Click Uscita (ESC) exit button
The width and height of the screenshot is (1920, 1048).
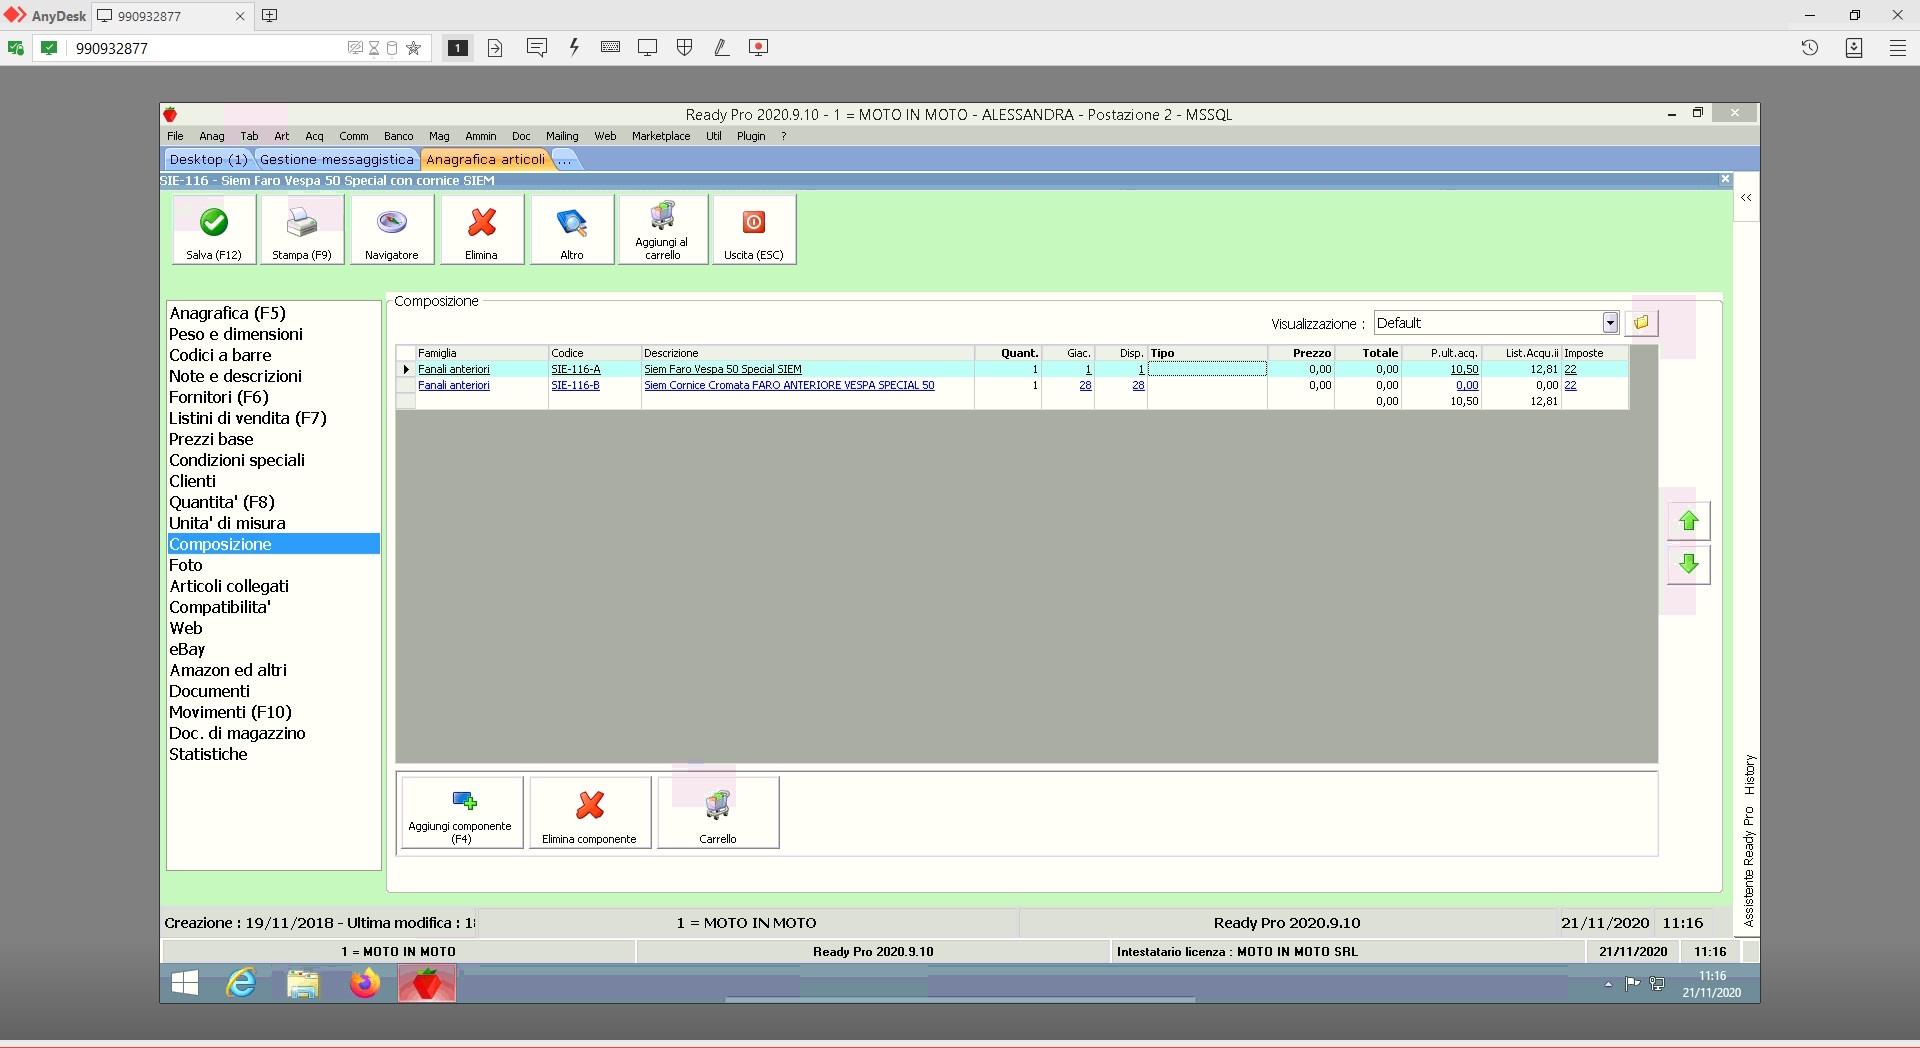pos(754,230)
